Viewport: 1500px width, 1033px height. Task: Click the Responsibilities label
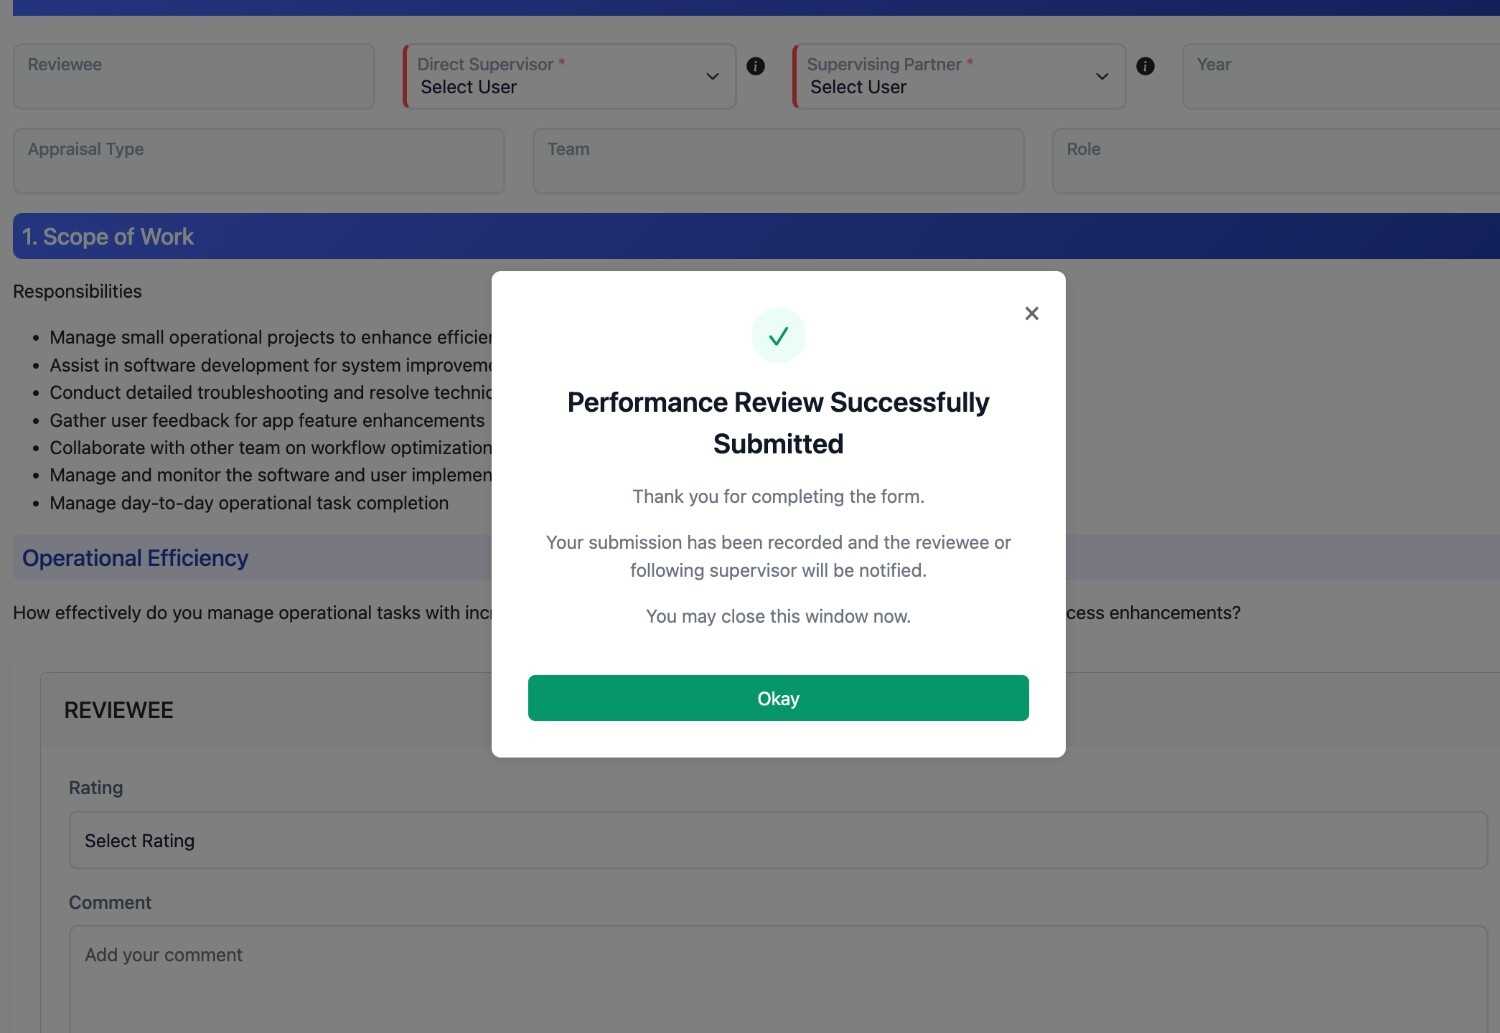pyautogui.click(x=77, y=292)
